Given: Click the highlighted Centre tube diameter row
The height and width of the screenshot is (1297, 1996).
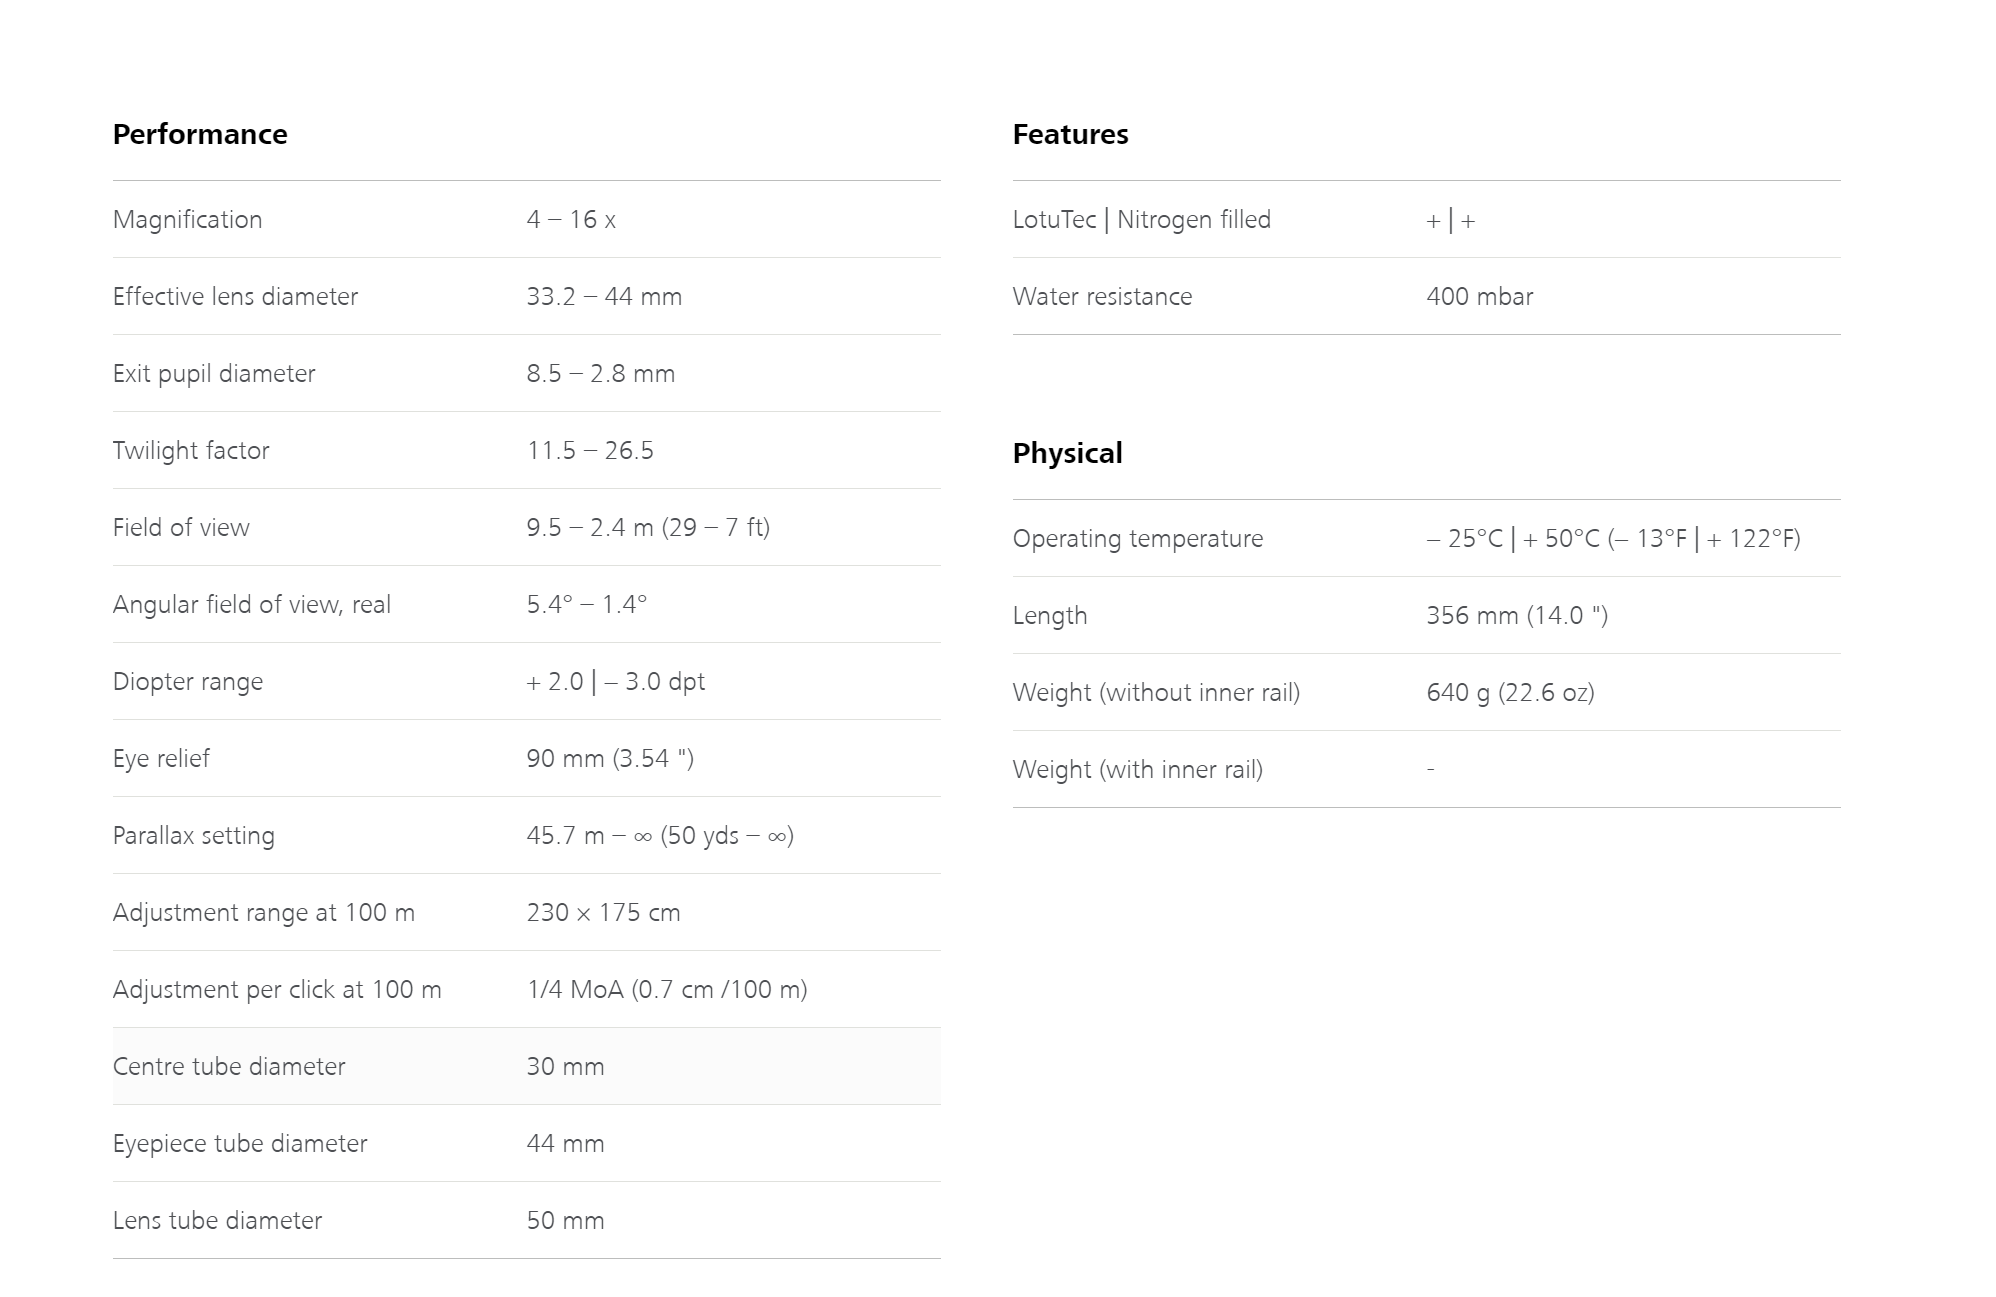Looking at the screenshot, I should tap(527, 1066).
